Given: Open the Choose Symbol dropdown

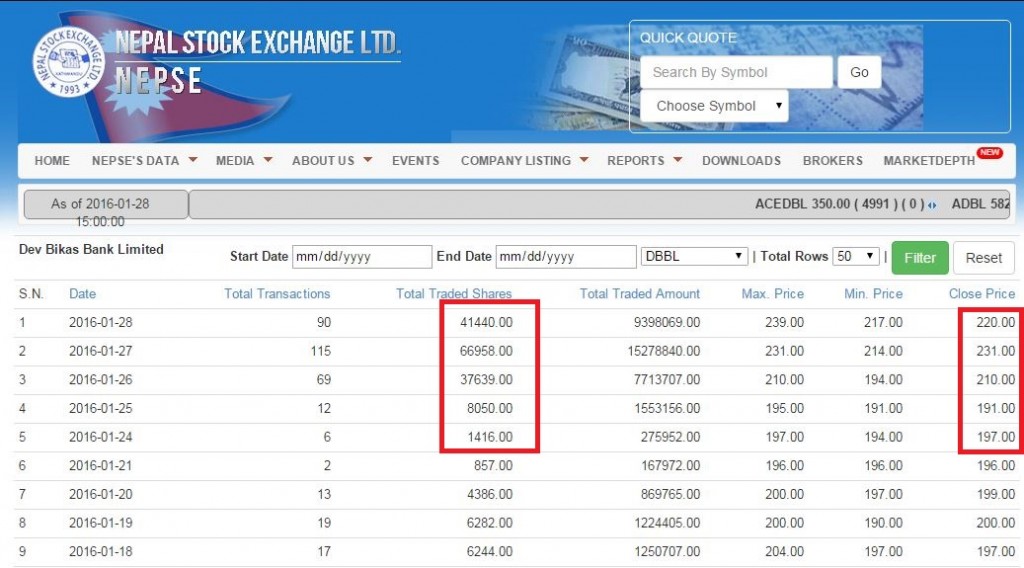Looking at the screenshot, I should coord(714,106).
